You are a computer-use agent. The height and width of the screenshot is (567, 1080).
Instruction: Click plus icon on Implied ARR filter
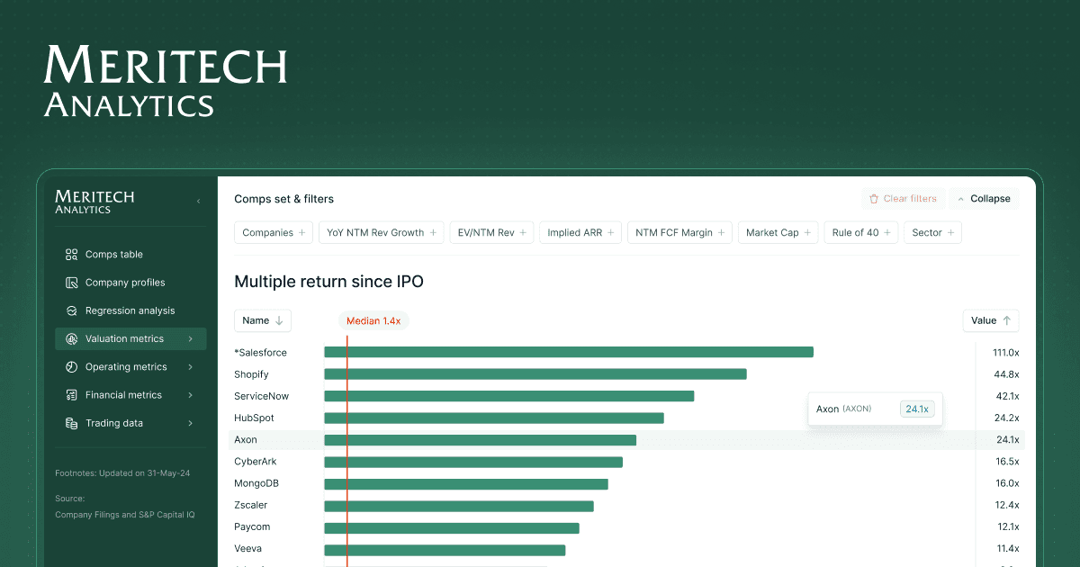click(x=610, y=233)
